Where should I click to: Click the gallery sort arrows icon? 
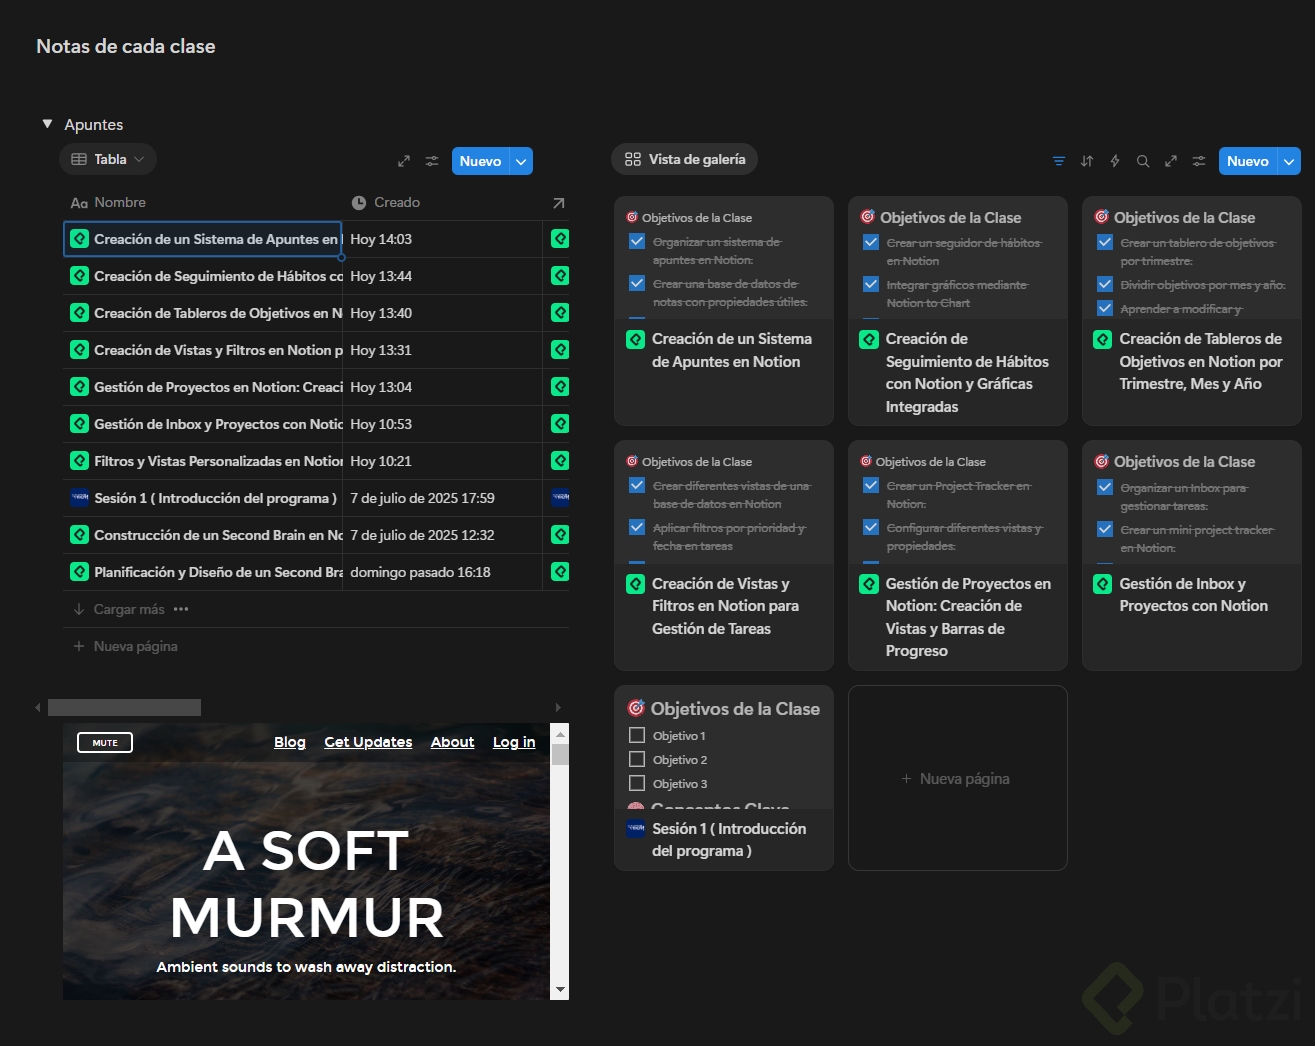(x=1087, y=161)
